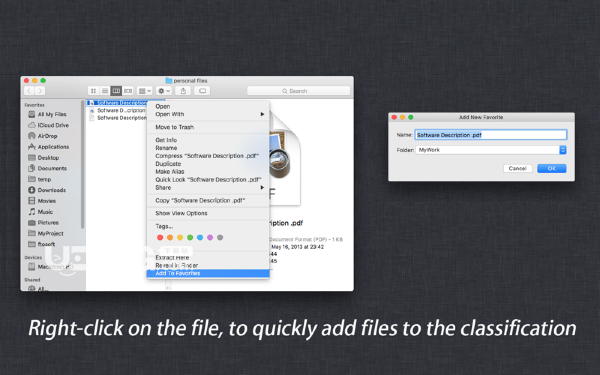Click OK in Add New Favorite dialog
The width and height of the screenshot is (600, 375).
click(551, 168)
